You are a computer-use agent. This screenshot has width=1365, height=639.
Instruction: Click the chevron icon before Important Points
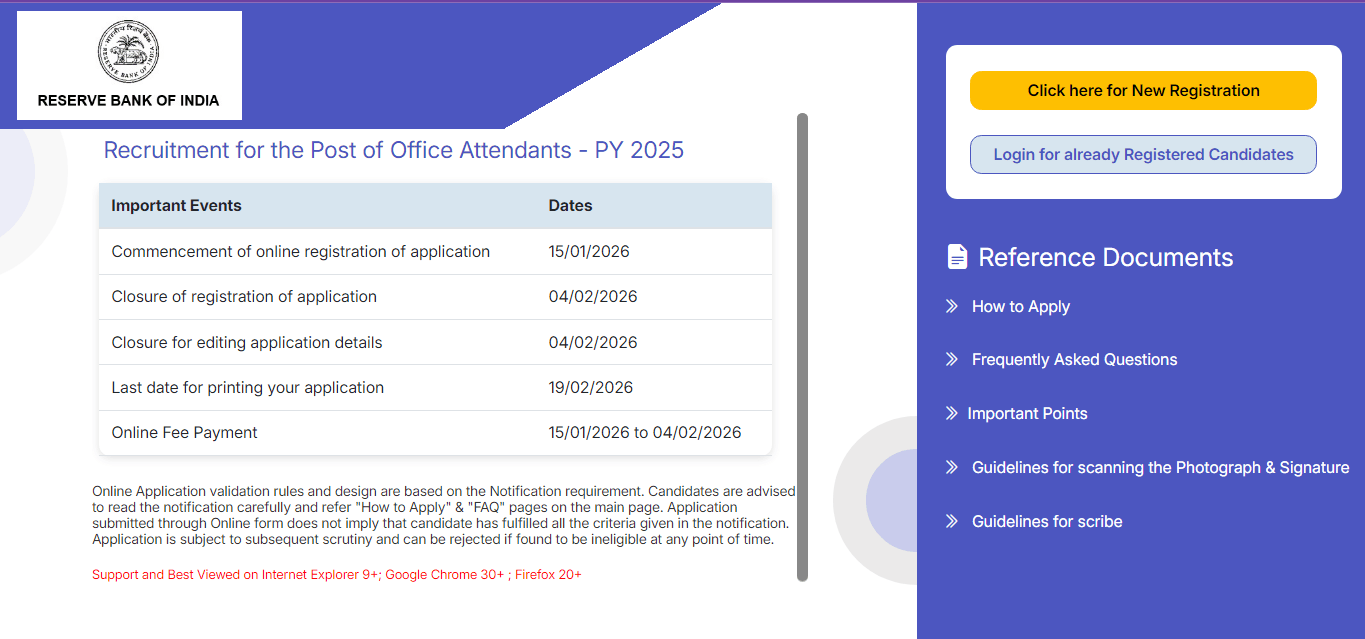950,413
